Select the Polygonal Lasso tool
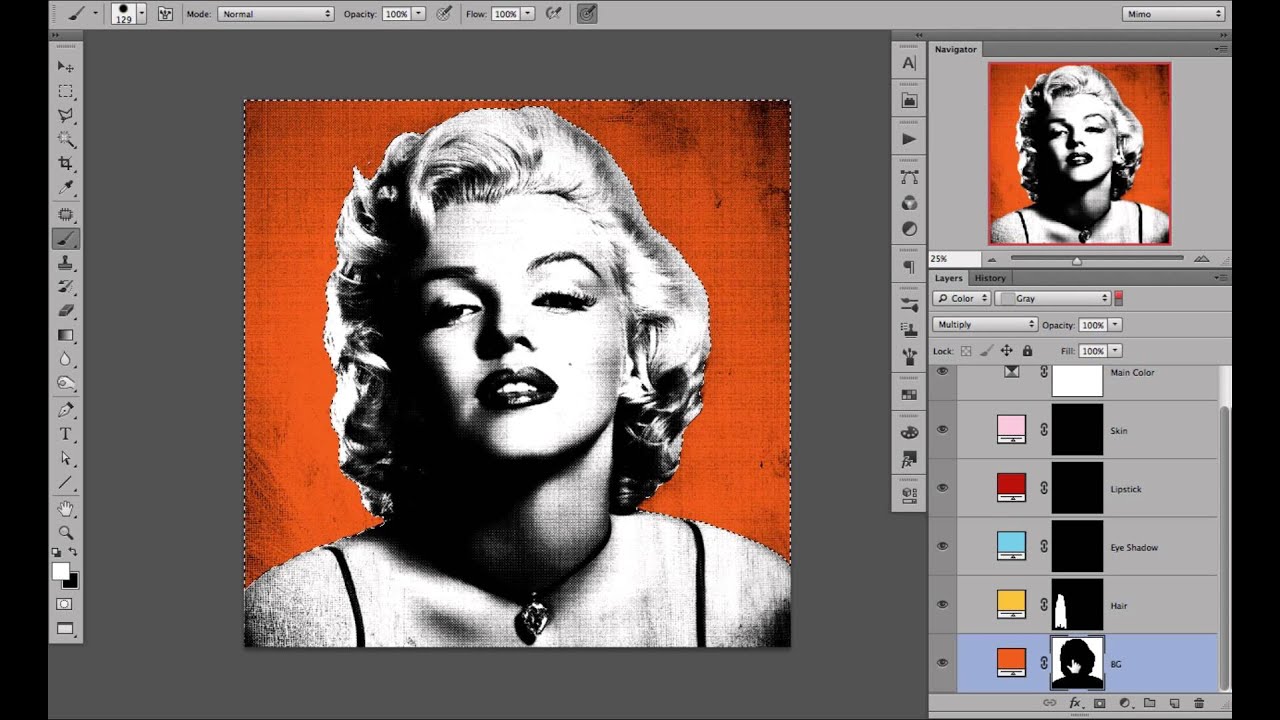Viewport: 1280px width, 720px height. point(65,115)
